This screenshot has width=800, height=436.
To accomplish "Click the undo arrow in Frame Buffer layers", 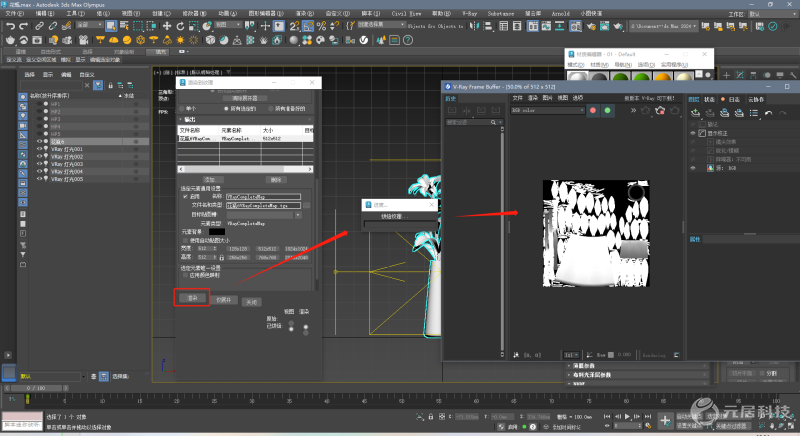I will coord(768,113).
